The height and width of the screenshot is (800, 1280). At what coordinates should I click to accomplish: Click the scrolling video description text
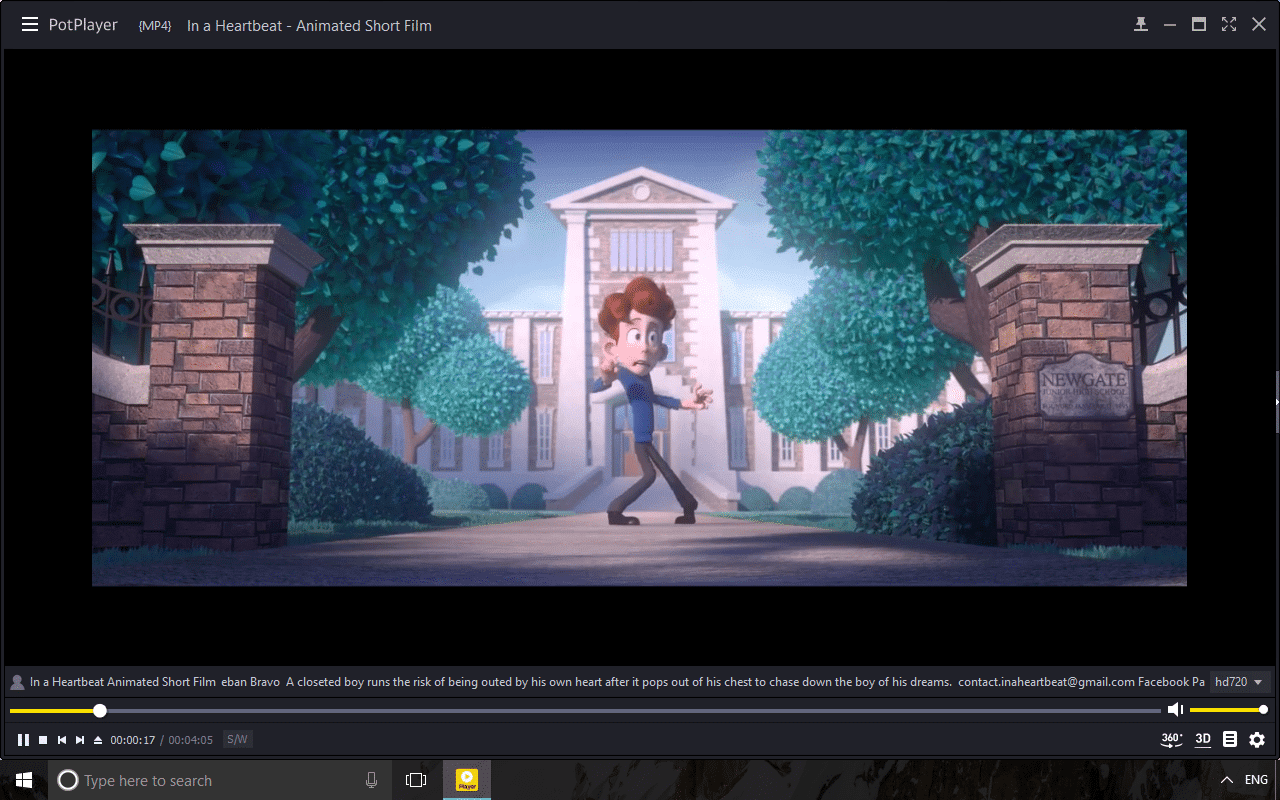(x=617, y=682)
